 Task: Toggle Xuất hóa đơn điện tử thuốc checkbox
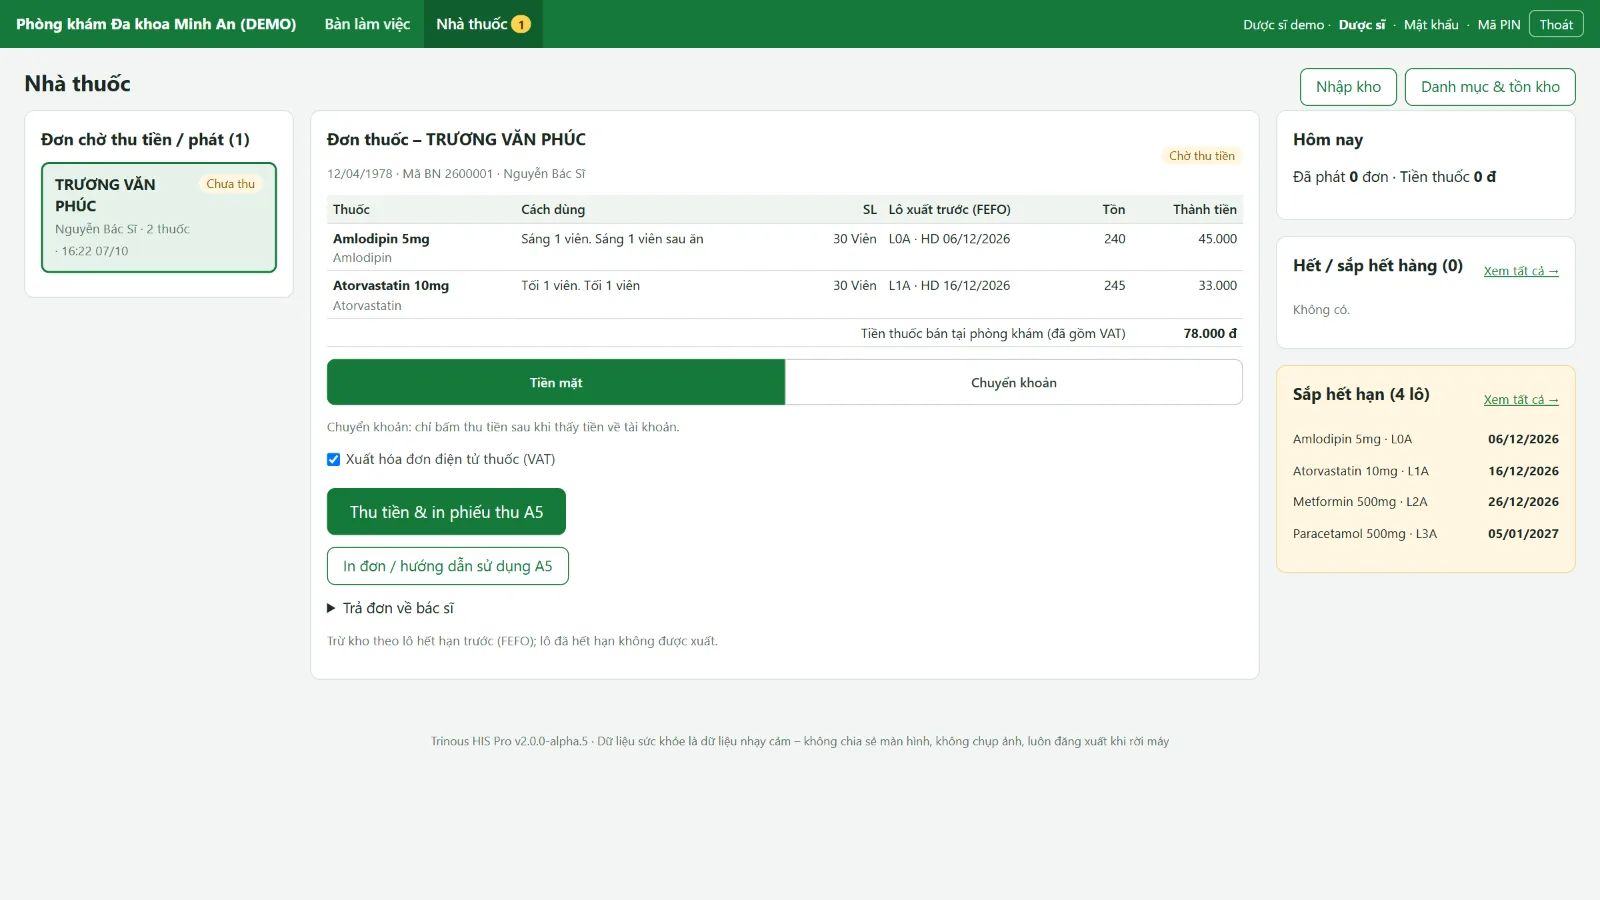point(334,460)
